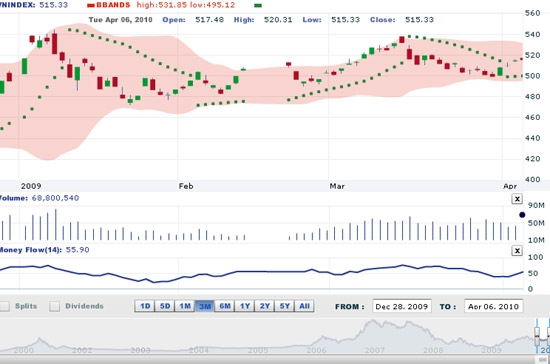This screenshot has height=364, width=550.
Task: Select the 1Y range button
Action: (x=245, y=306)
